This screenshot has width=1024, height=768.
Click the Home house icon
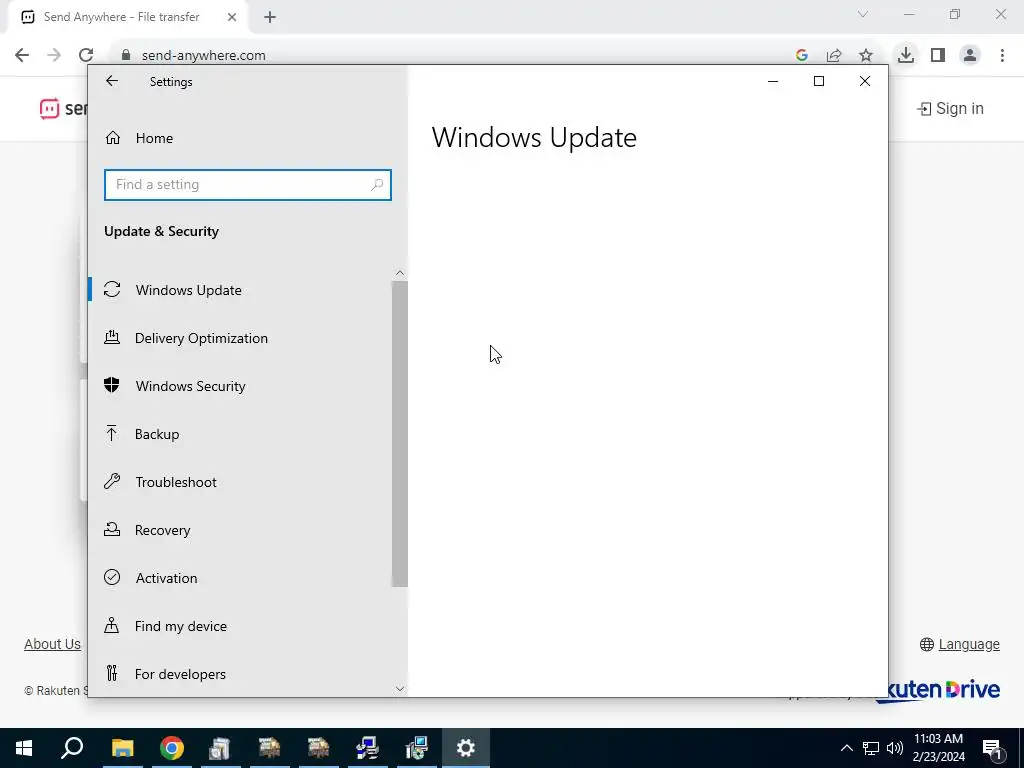coord(113,138)
